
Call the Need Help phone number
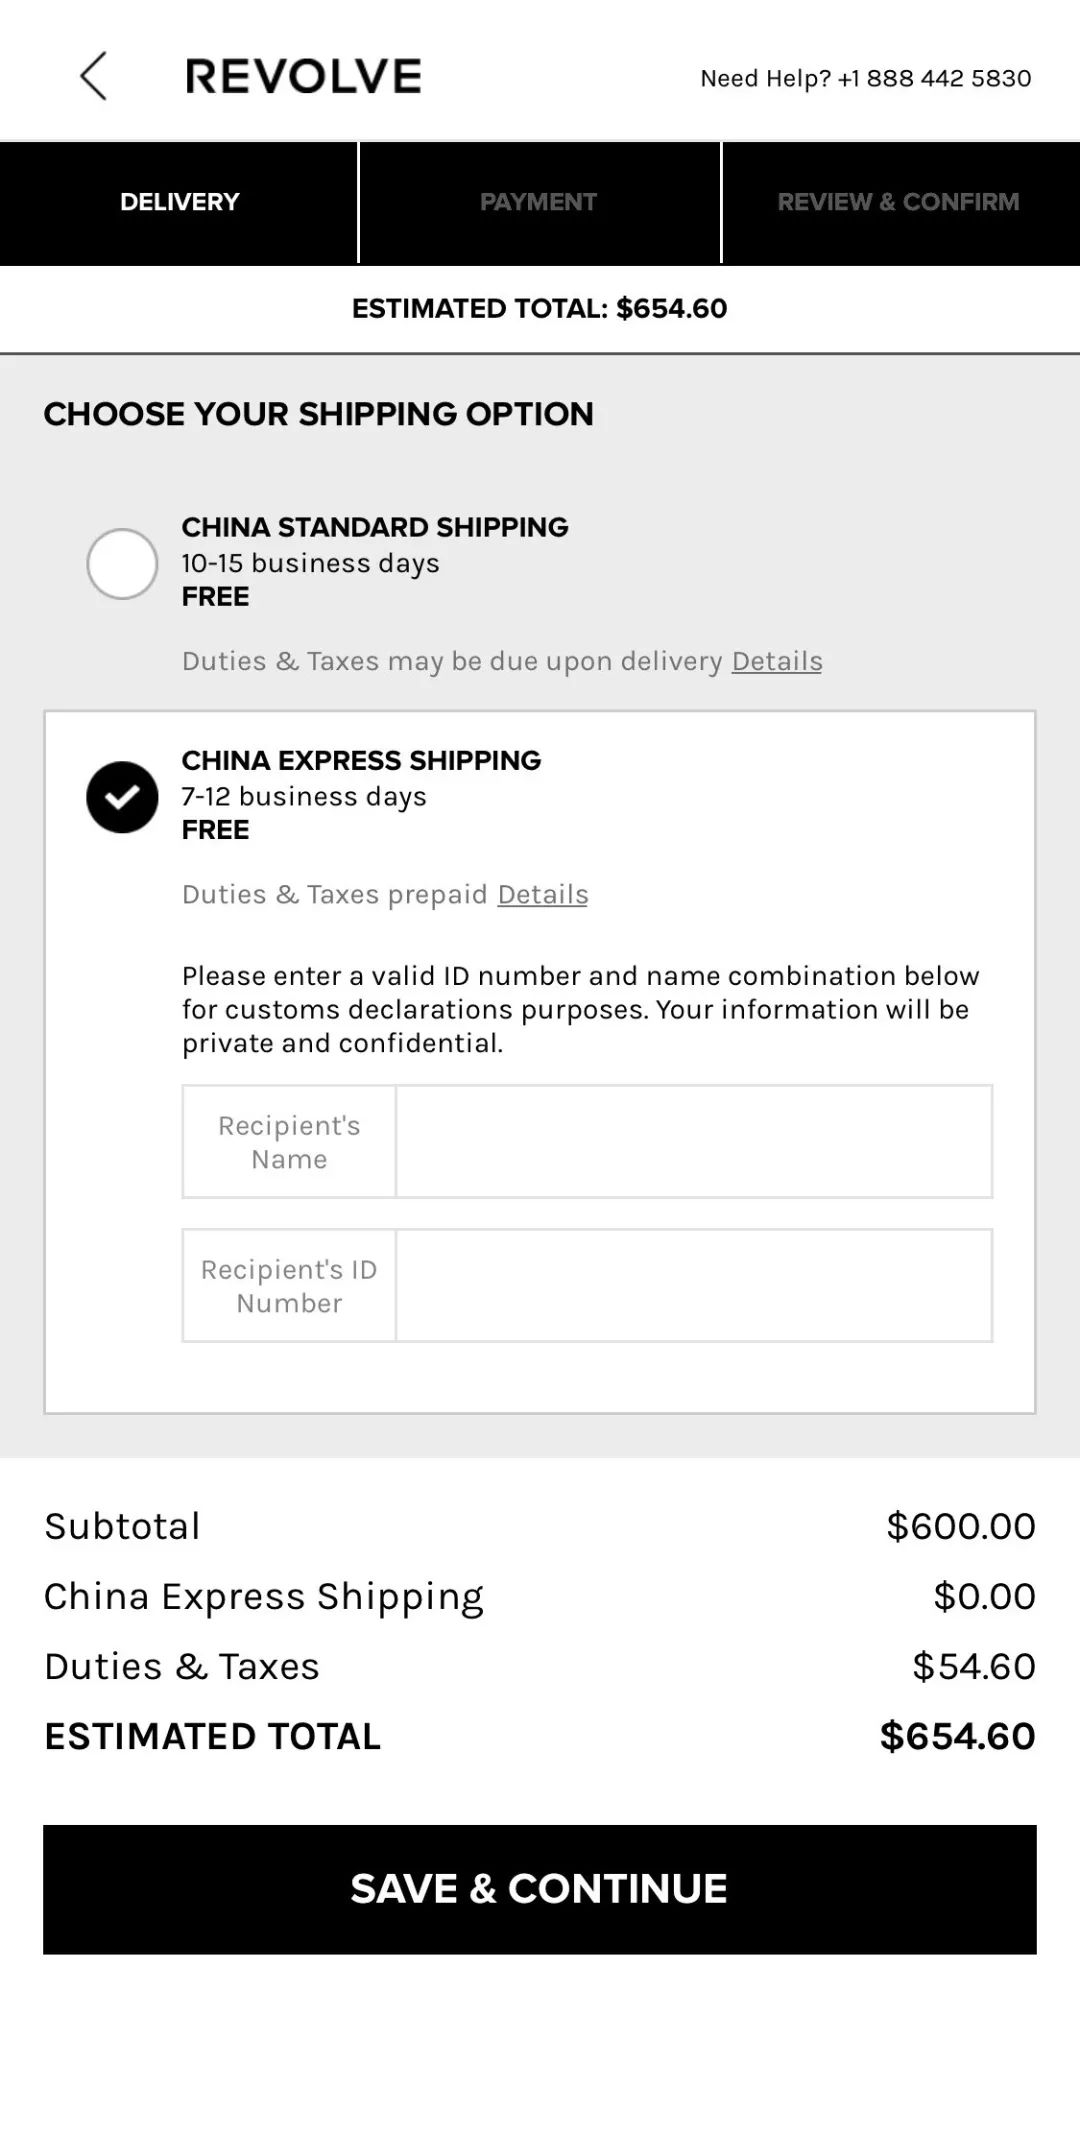(865, 78)
